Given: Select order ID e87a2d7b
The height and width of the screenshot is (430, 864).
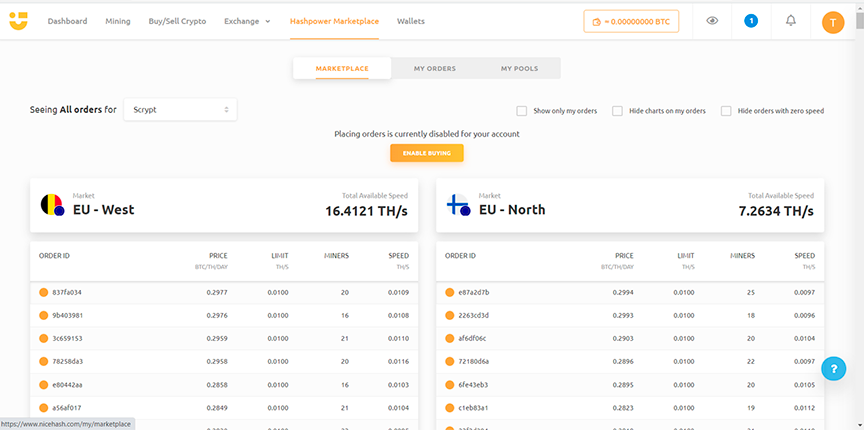Looking at the screenshot, I should point(473,292).
